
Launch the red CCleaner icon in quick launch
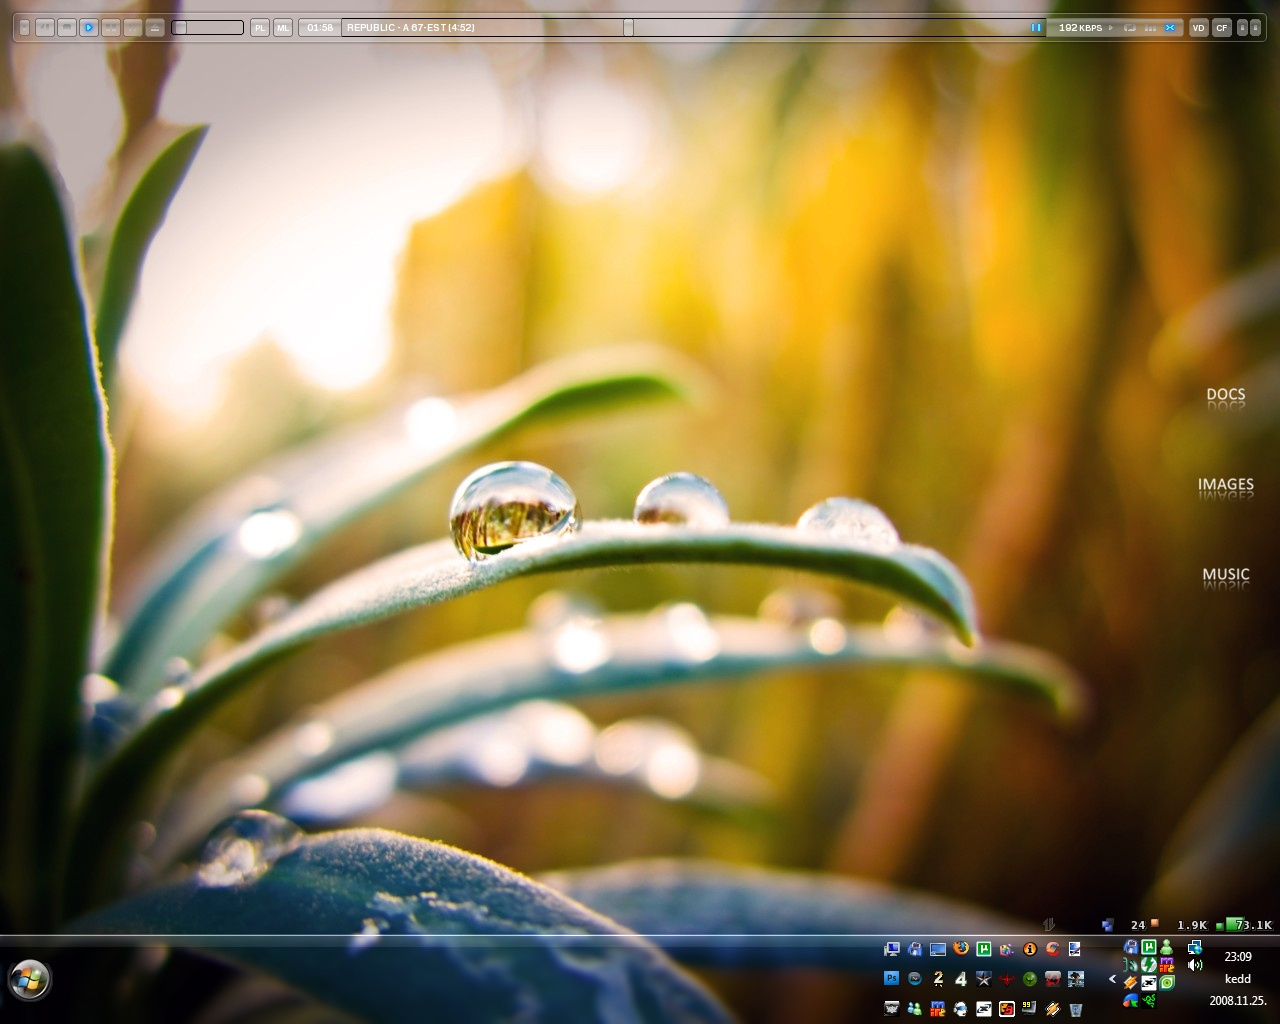1053,949
